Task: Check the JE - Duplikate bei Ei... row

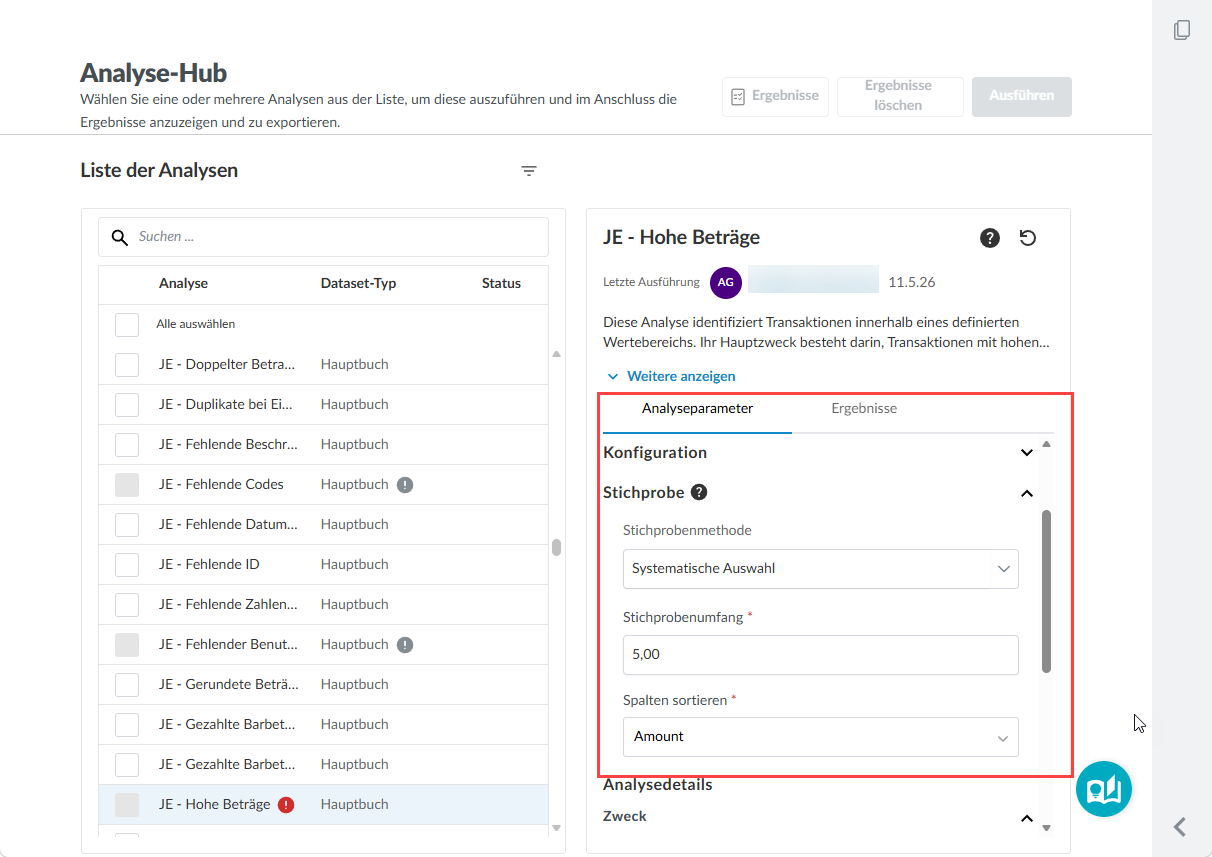Action: coord(127,405)
